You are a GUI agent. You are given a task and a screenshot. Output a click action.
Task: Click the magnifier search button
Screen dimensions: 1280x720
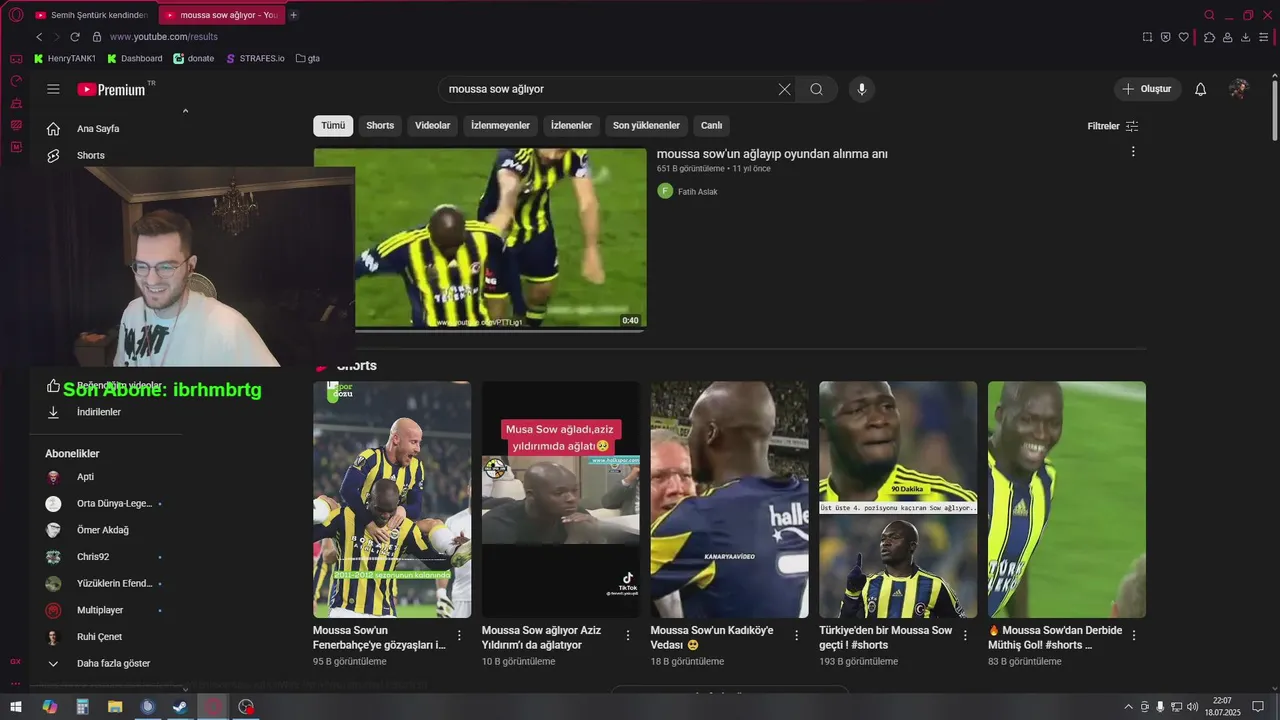pos(817,89)
